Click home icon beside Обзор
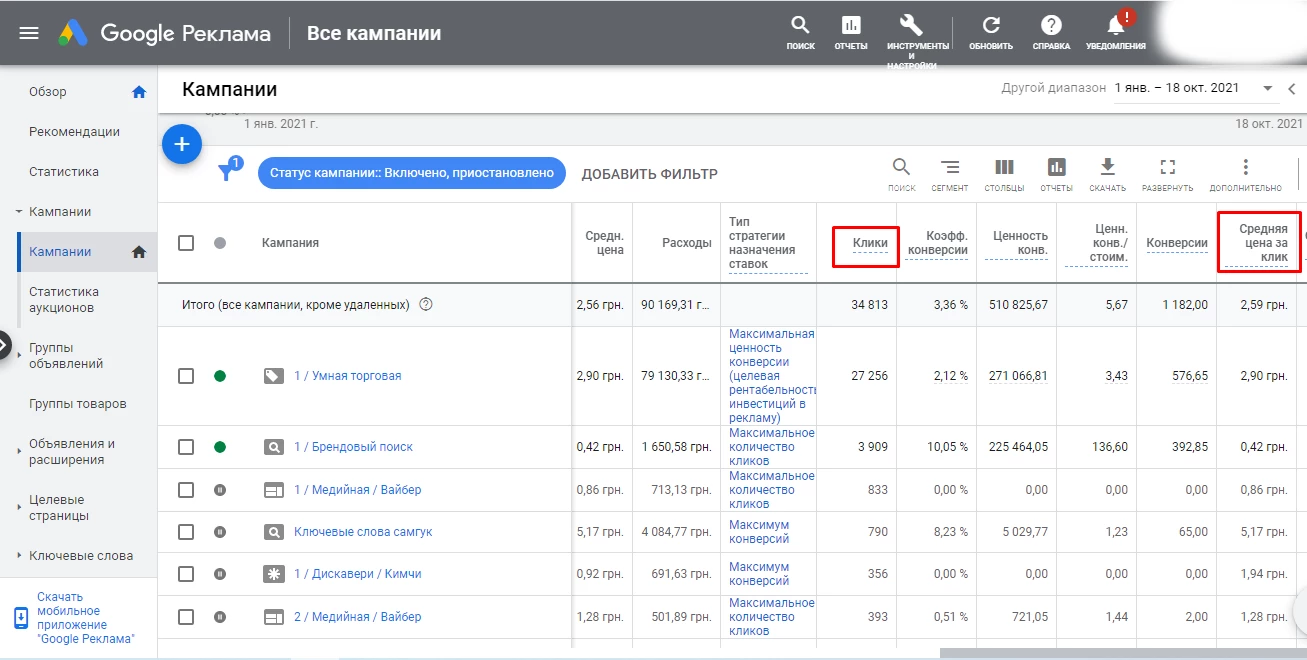Screen dimensions: 1307x660 139,92
